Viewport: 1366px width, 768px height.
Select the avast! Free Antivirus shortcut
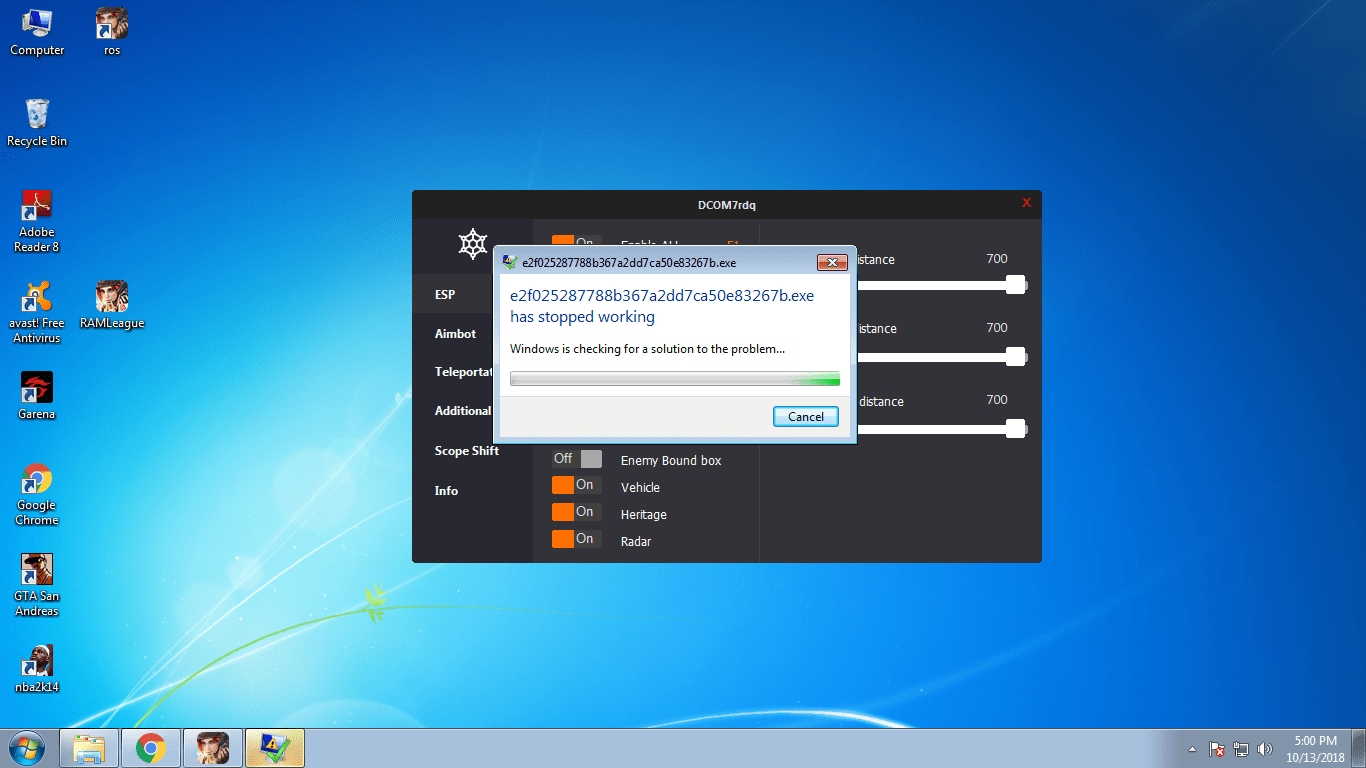tap(37, 312)
